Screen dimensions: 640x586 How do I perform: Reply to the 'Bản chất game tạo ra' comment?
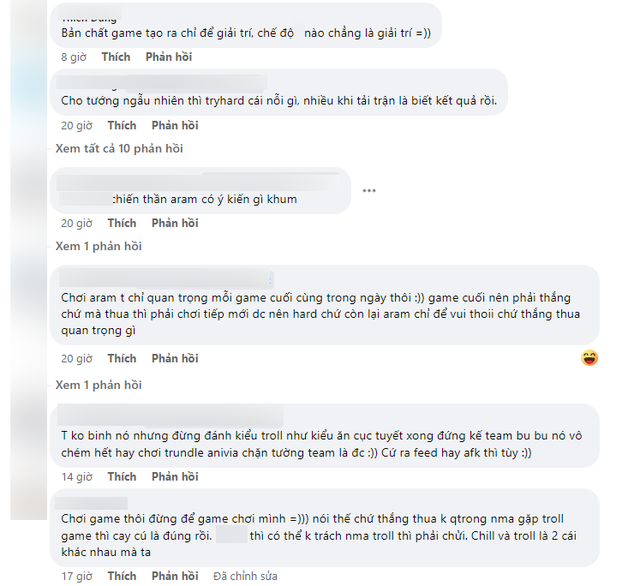(168, 57)
